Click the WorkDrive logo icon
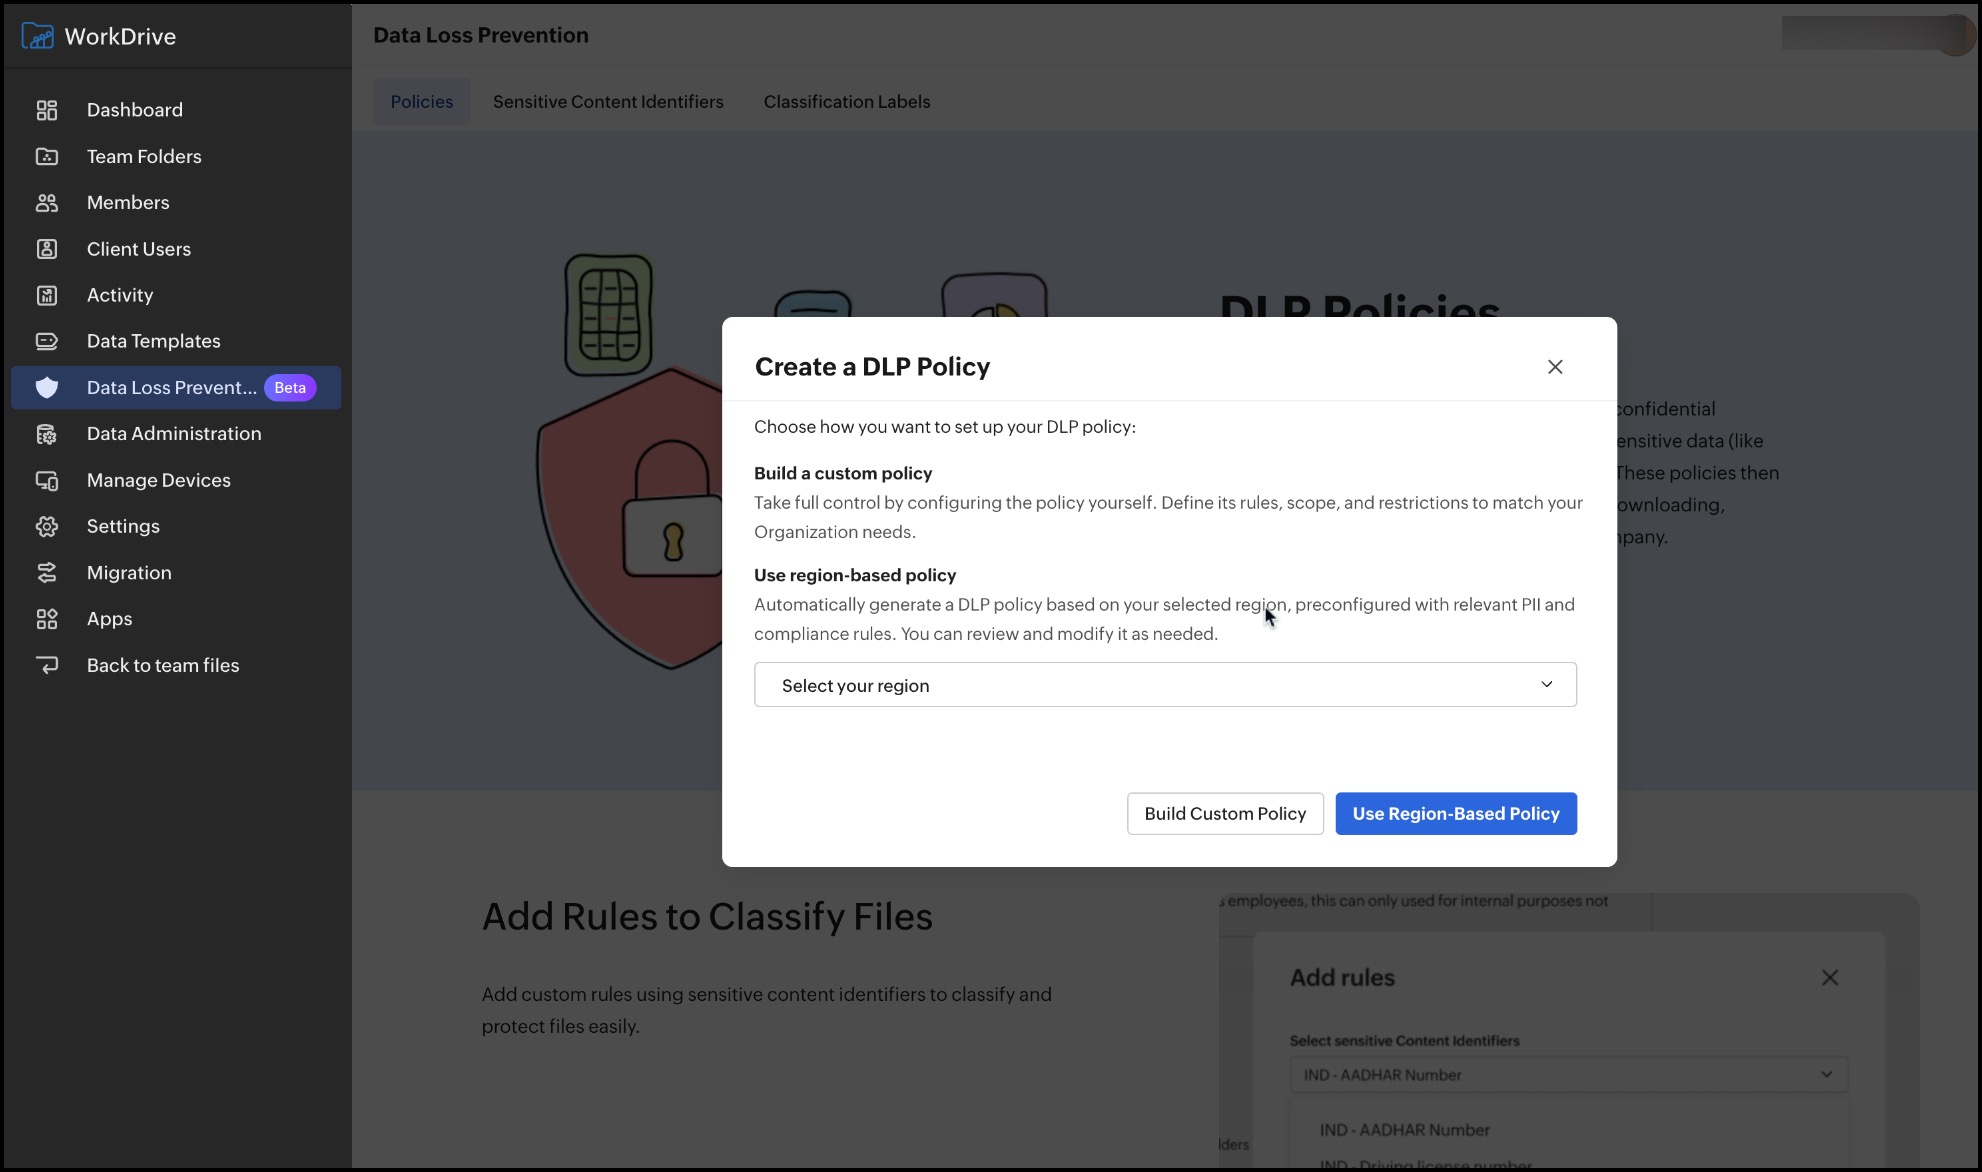The height and width of the screenshot is (1172, 1982). click(x=37, y=36)
